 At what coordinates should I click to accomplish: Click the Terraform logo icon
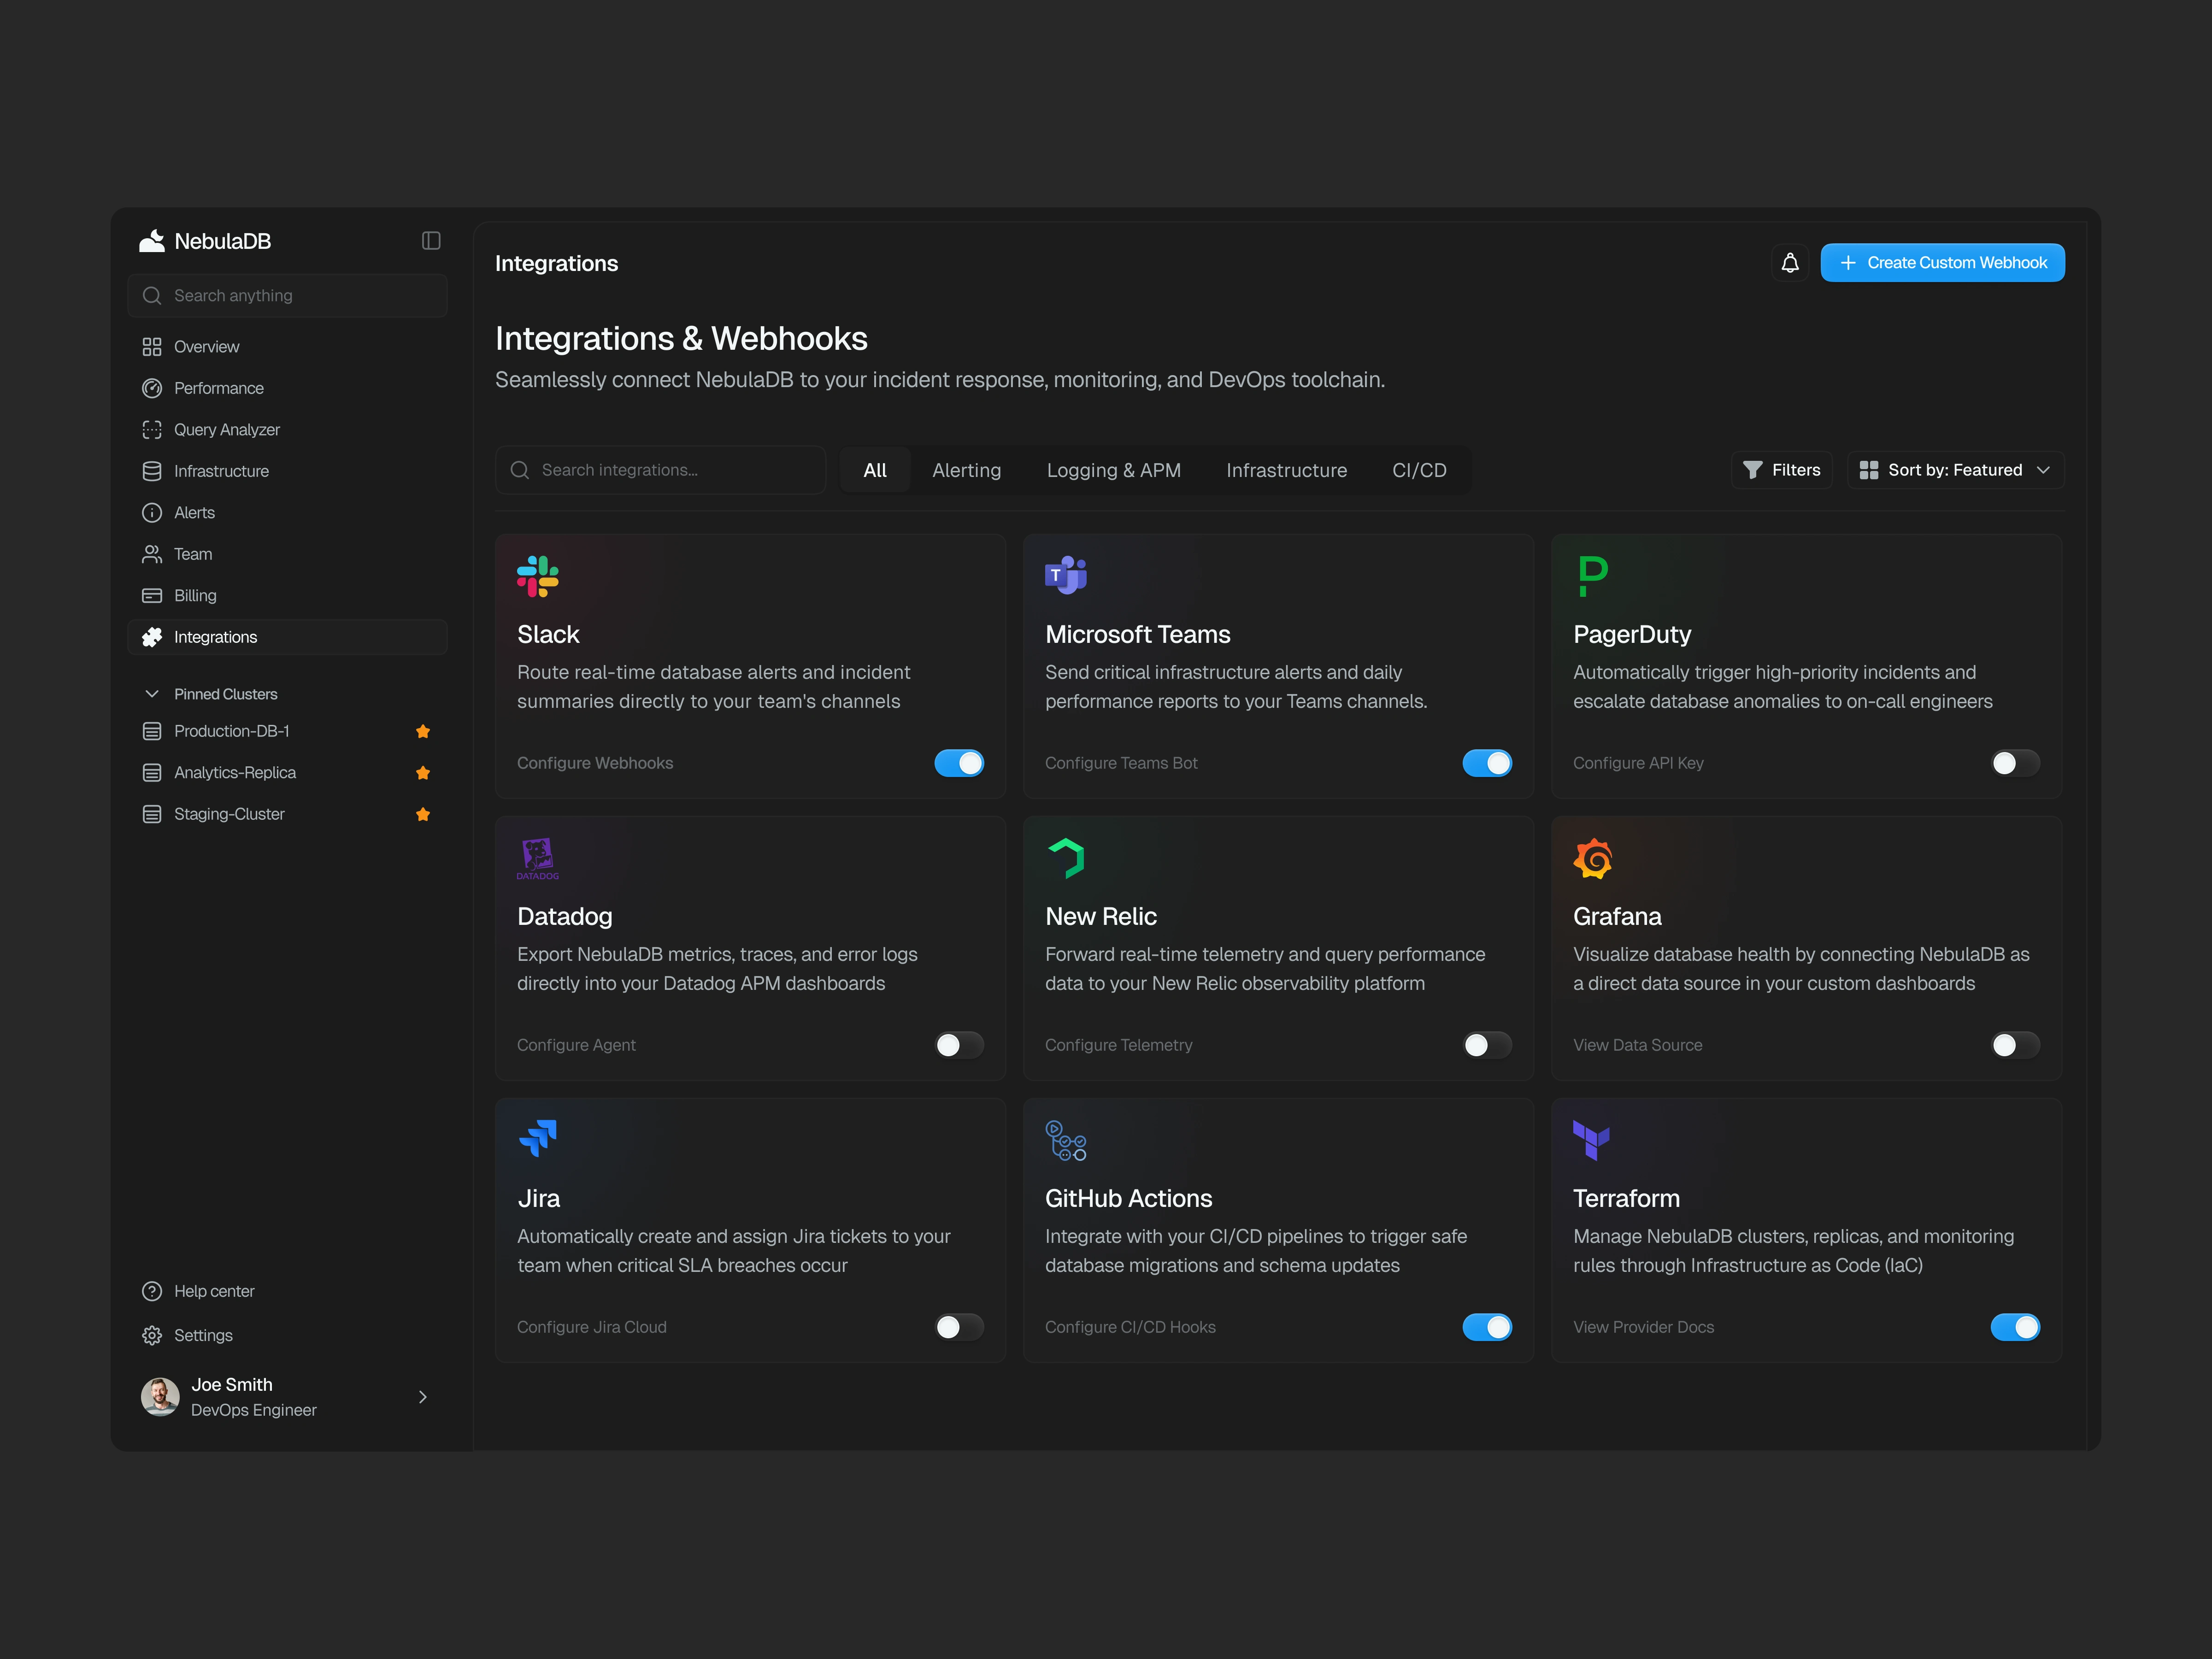click(x=1591, y=1140)
